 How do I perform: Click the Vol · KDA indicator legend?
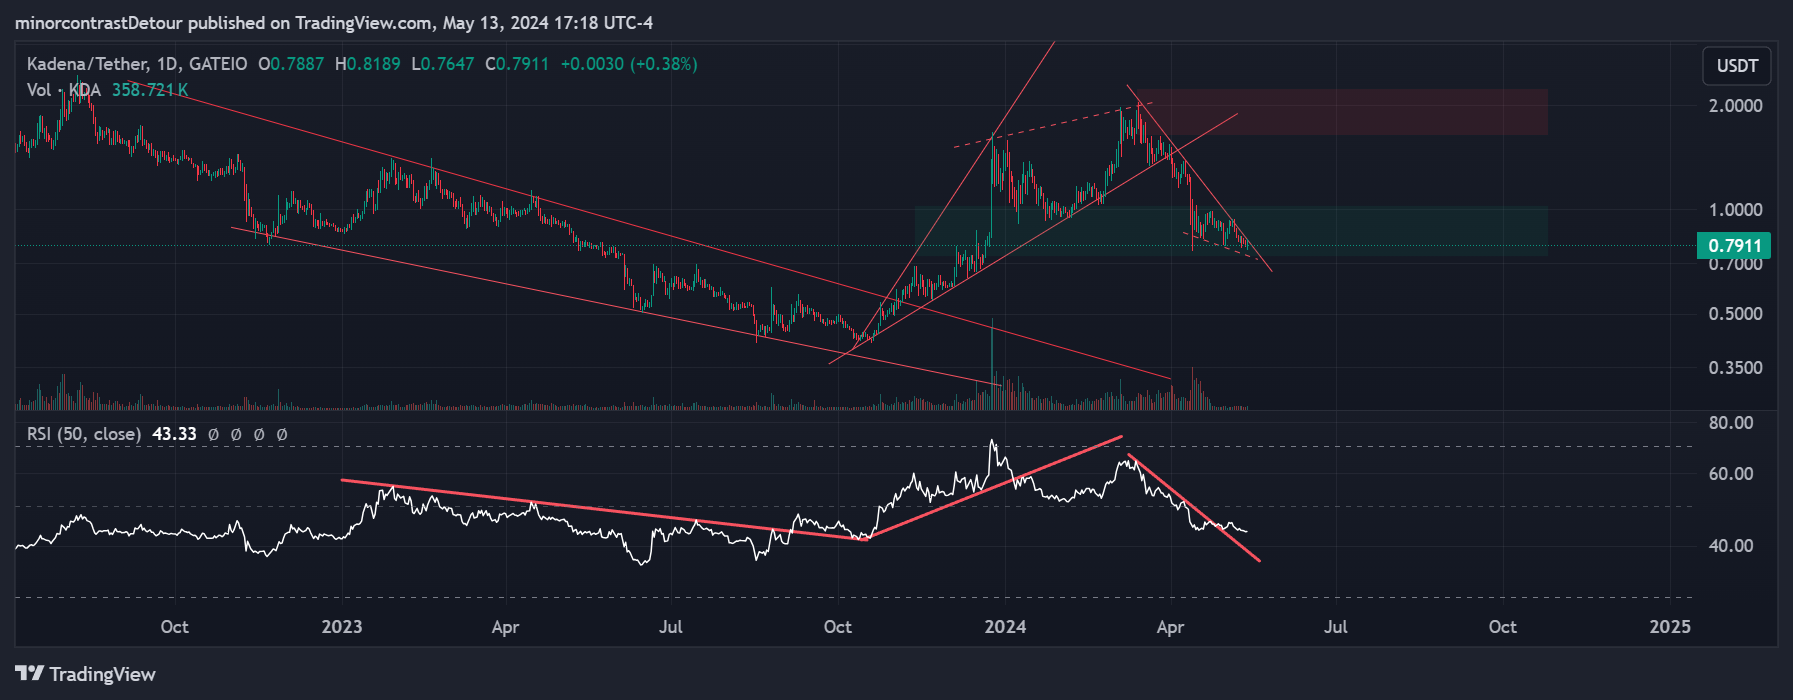64,90
